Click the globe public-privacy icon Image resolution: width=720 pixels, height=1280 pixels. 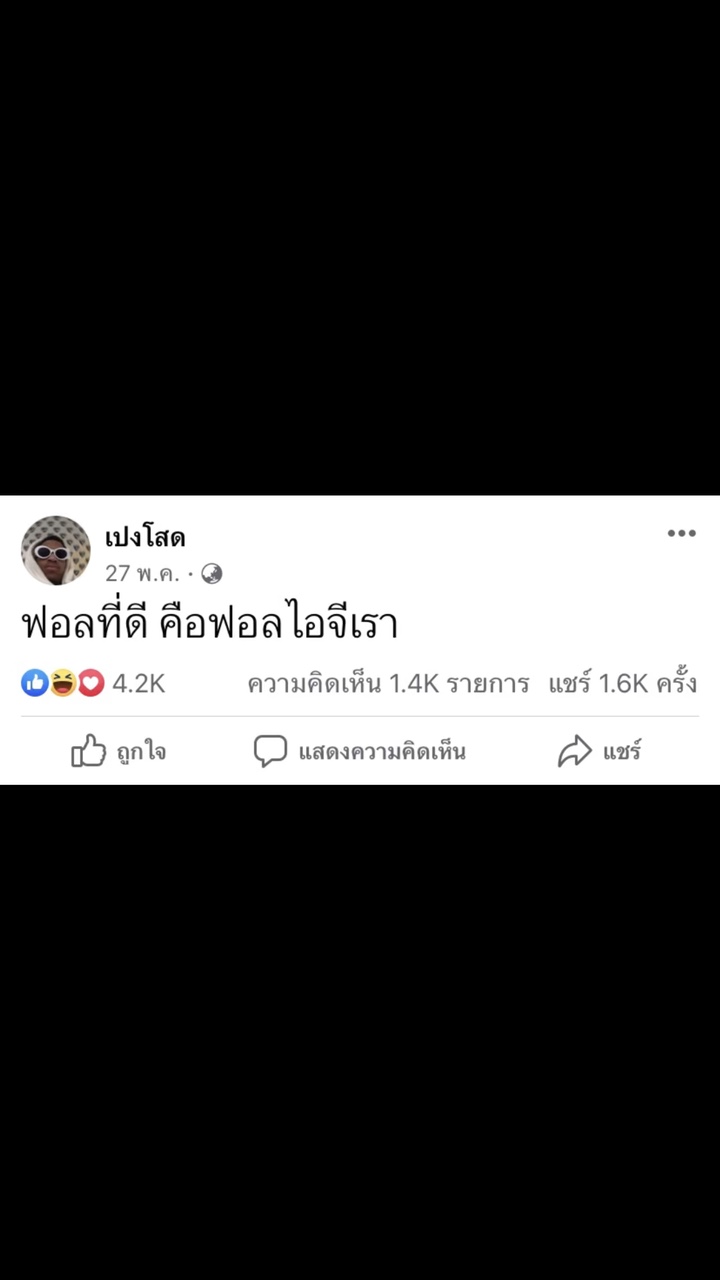tap(211, 574)
